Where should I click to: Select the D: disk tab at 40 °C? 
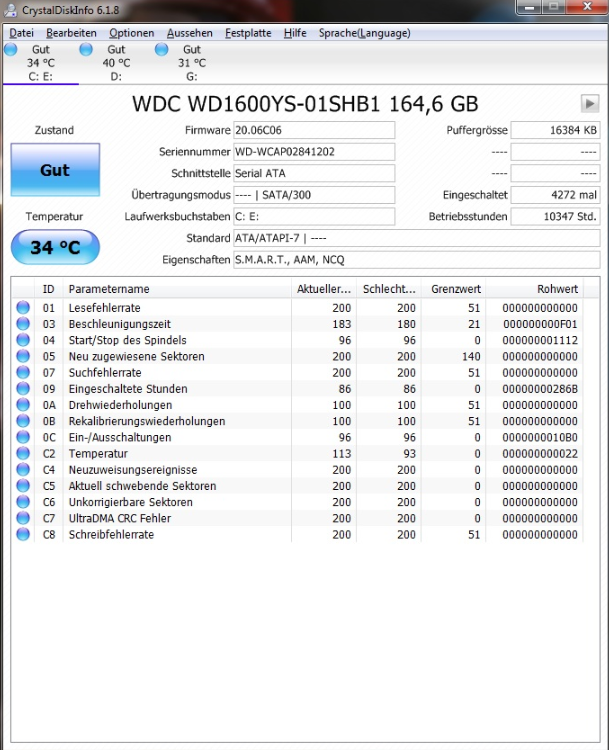tap(116, 63)
